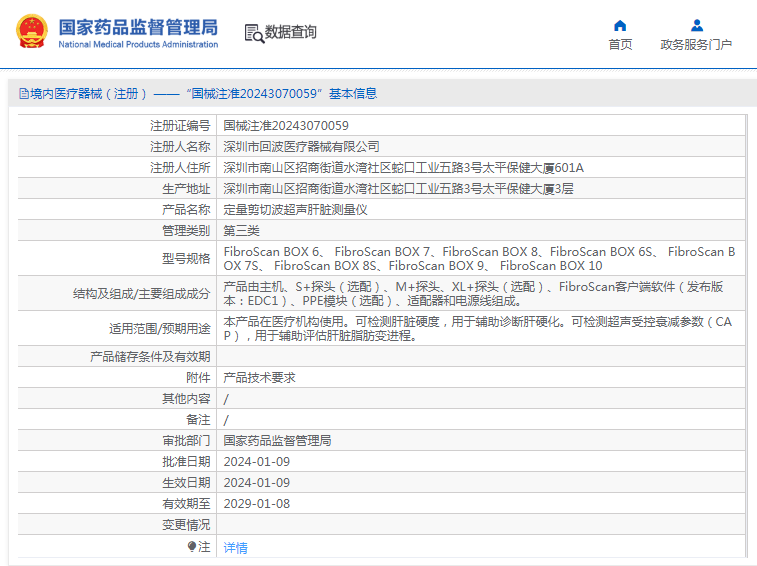The image size is (757, 566).
Task: Click the 结构及组成/主要组成成分 label
Action: point(141,294)
